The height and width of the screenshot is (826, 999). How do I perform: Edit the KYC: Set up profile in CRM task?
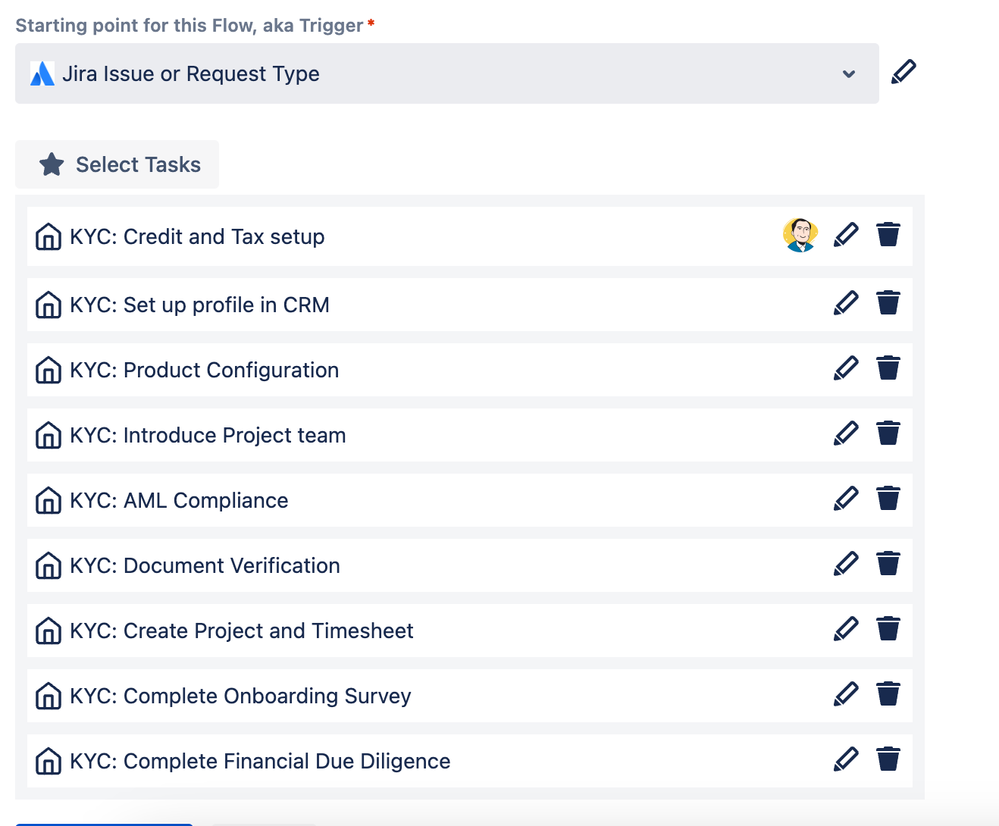point(846,303)
